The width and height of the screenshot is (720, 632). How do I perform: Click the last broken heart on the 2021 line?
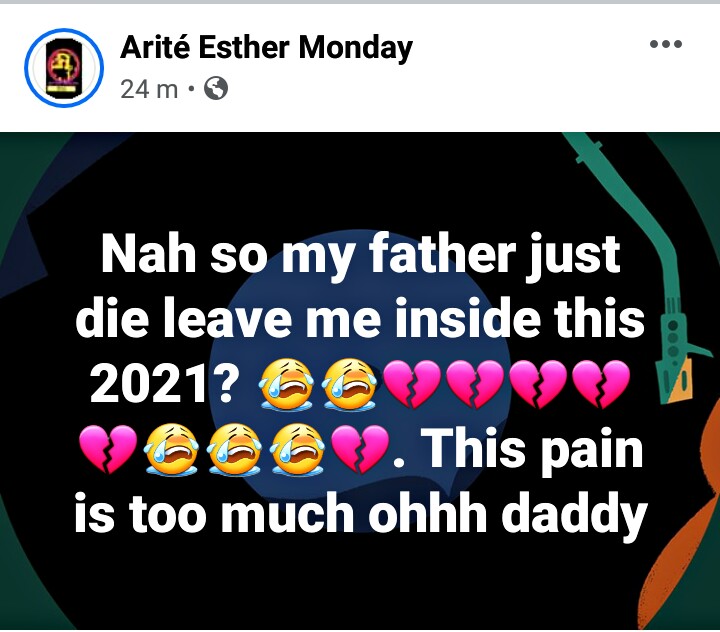point(602,385)
